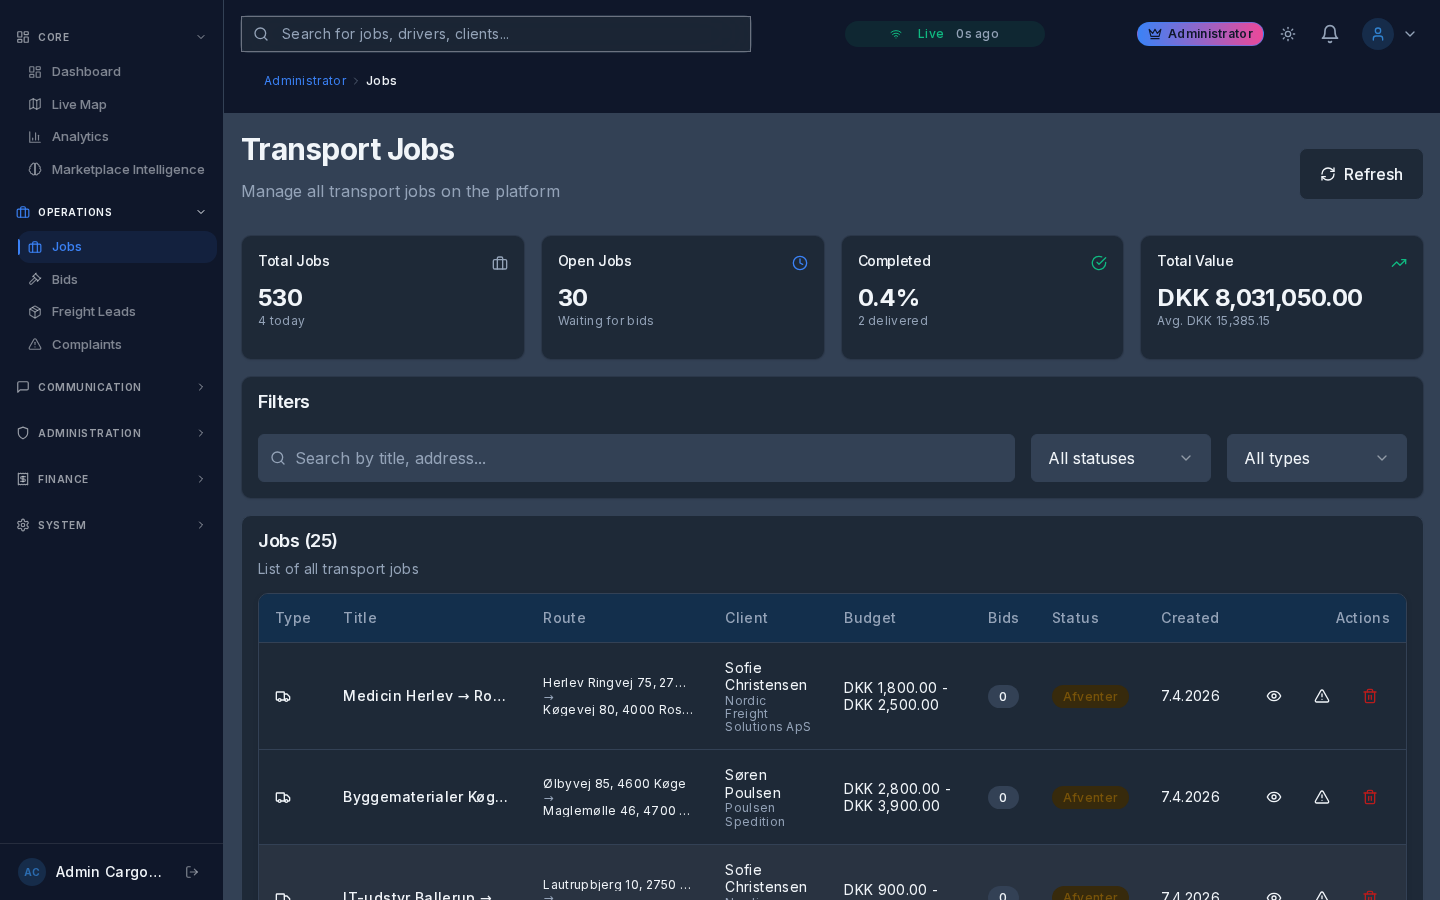
Task: Click the truck type icon for Medicin Herlev
Action: [x=283, y=696]
